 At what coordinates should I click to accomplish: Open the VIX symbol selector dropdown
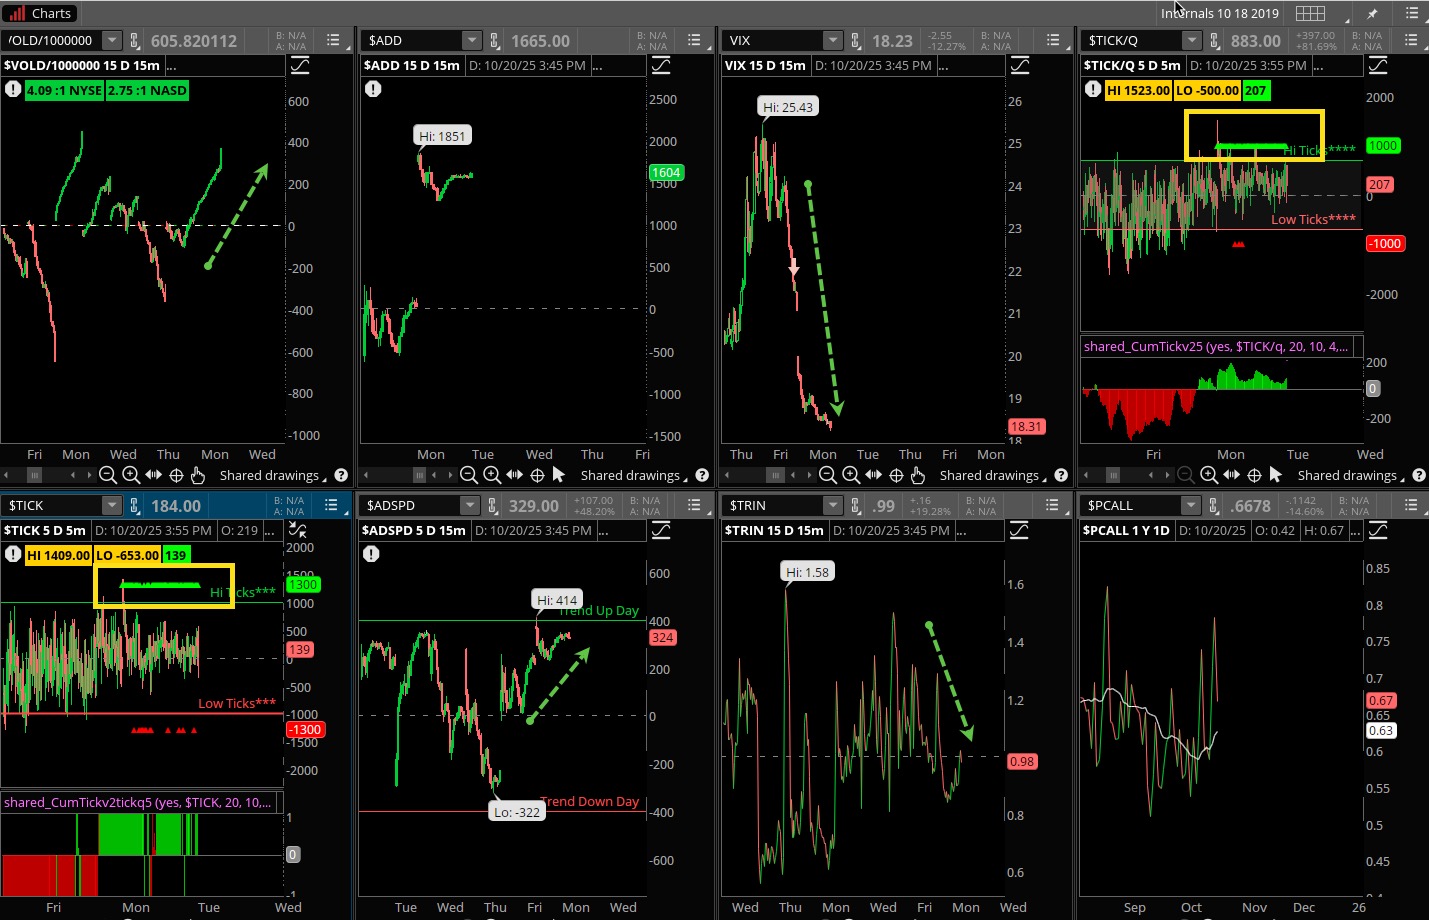(832, 41)
